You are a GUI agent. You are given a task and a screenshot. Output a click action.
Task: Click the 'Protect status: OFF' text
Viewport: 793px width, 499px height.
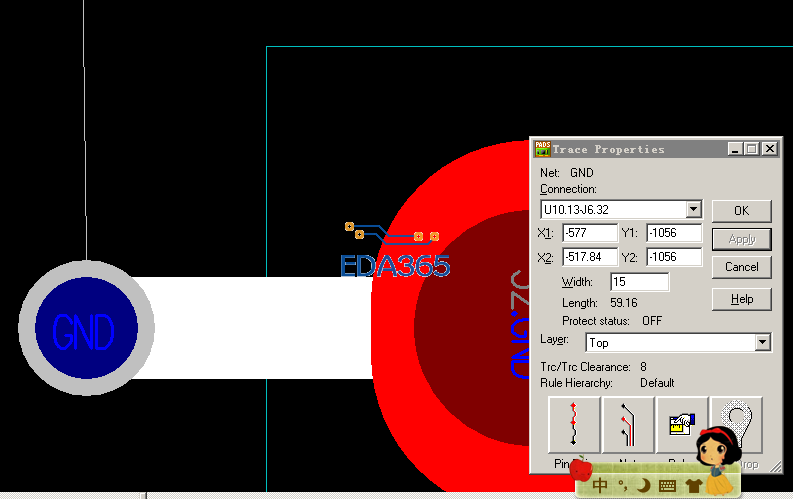point(612,321)
